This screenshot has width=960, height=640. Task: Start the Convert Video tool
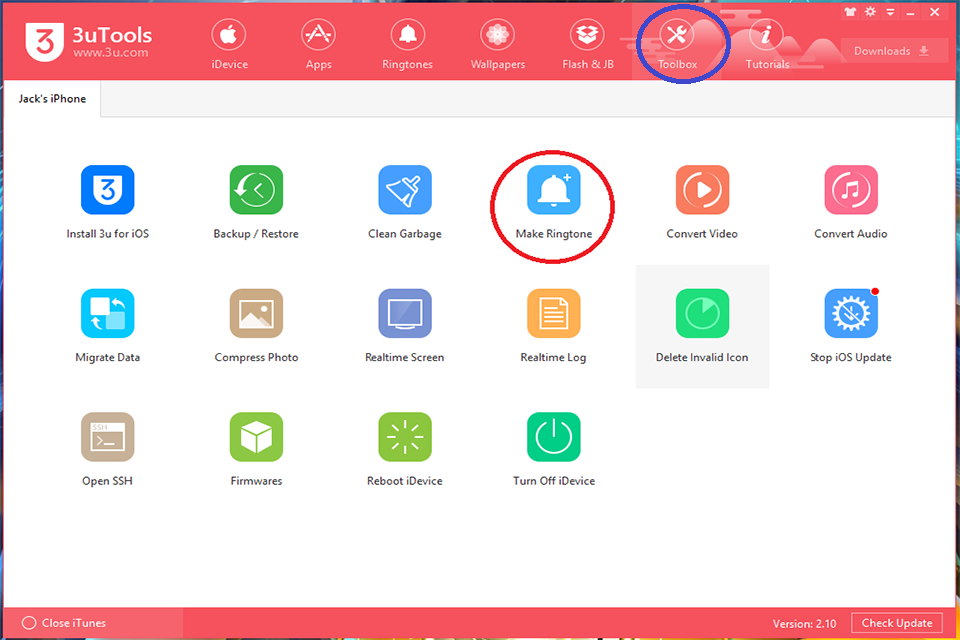coord(702,190)
